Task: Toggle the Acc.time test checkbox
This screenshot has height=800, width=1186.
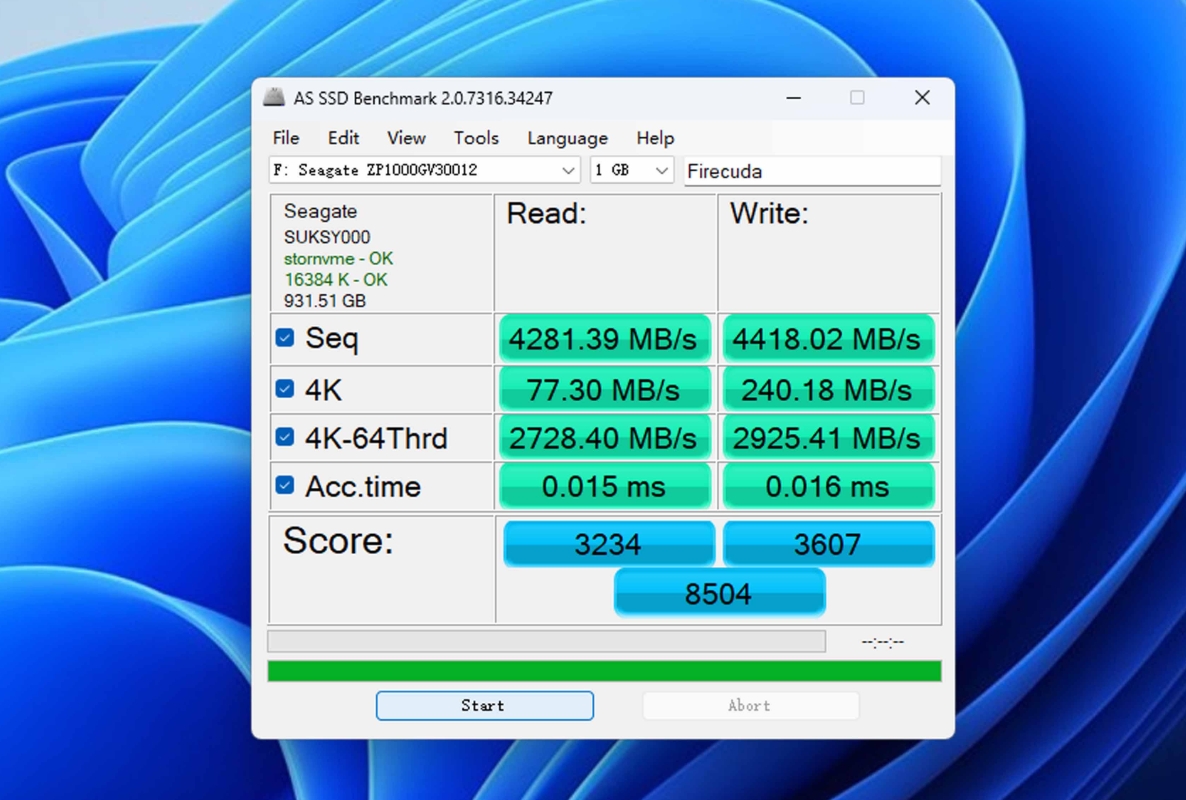Action: tap(285, 485)
